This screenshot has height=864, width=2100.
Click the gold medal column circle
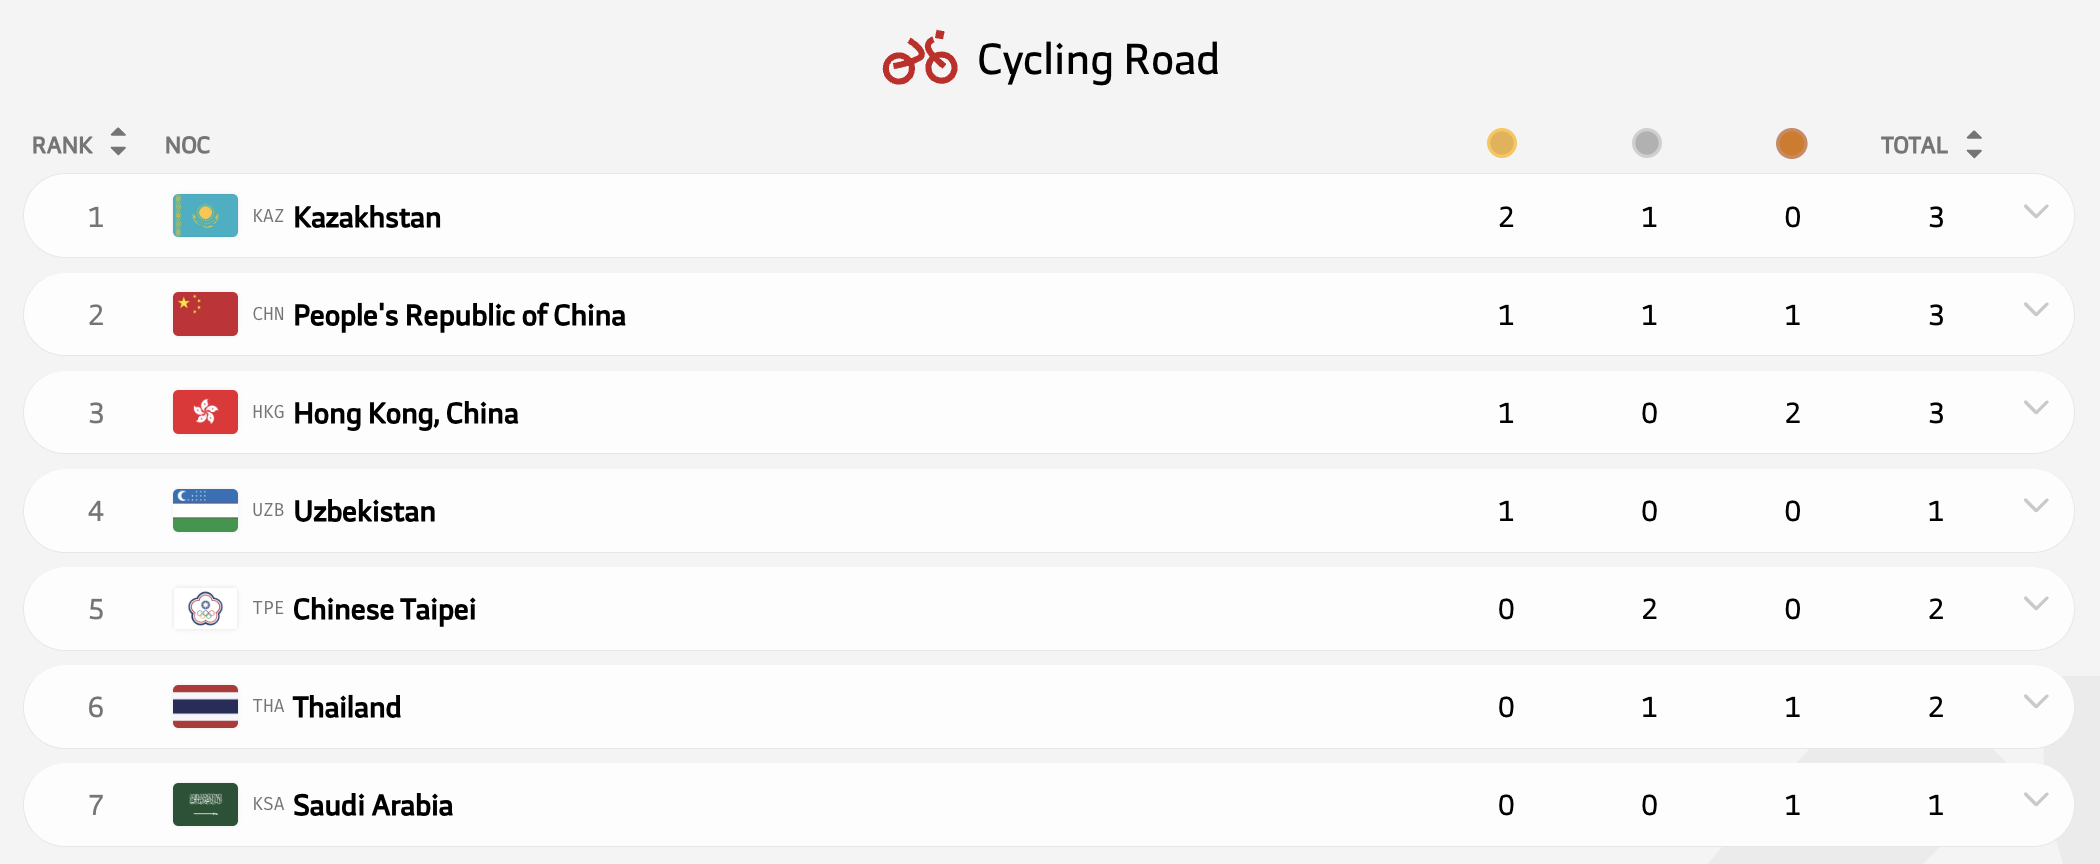(1501, 143)
